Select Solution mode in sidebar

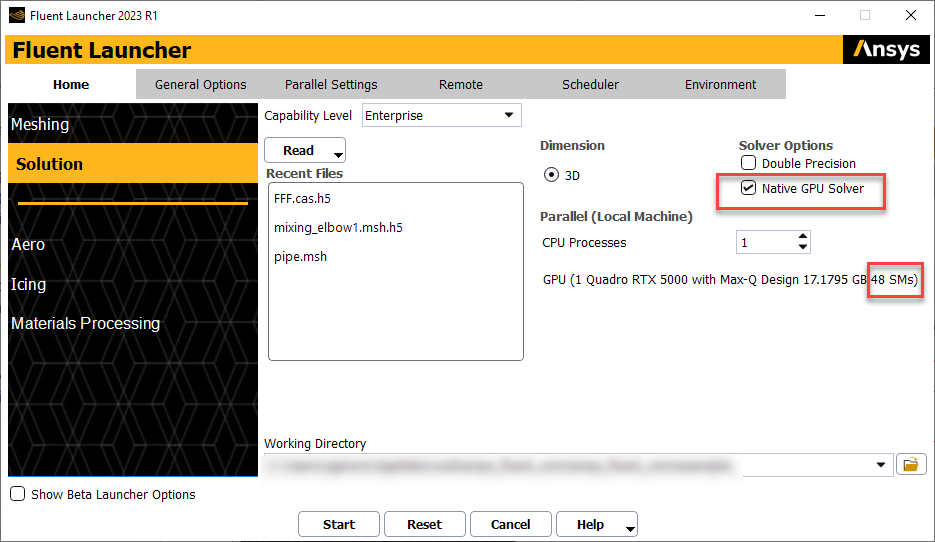[x=133, y=163]
